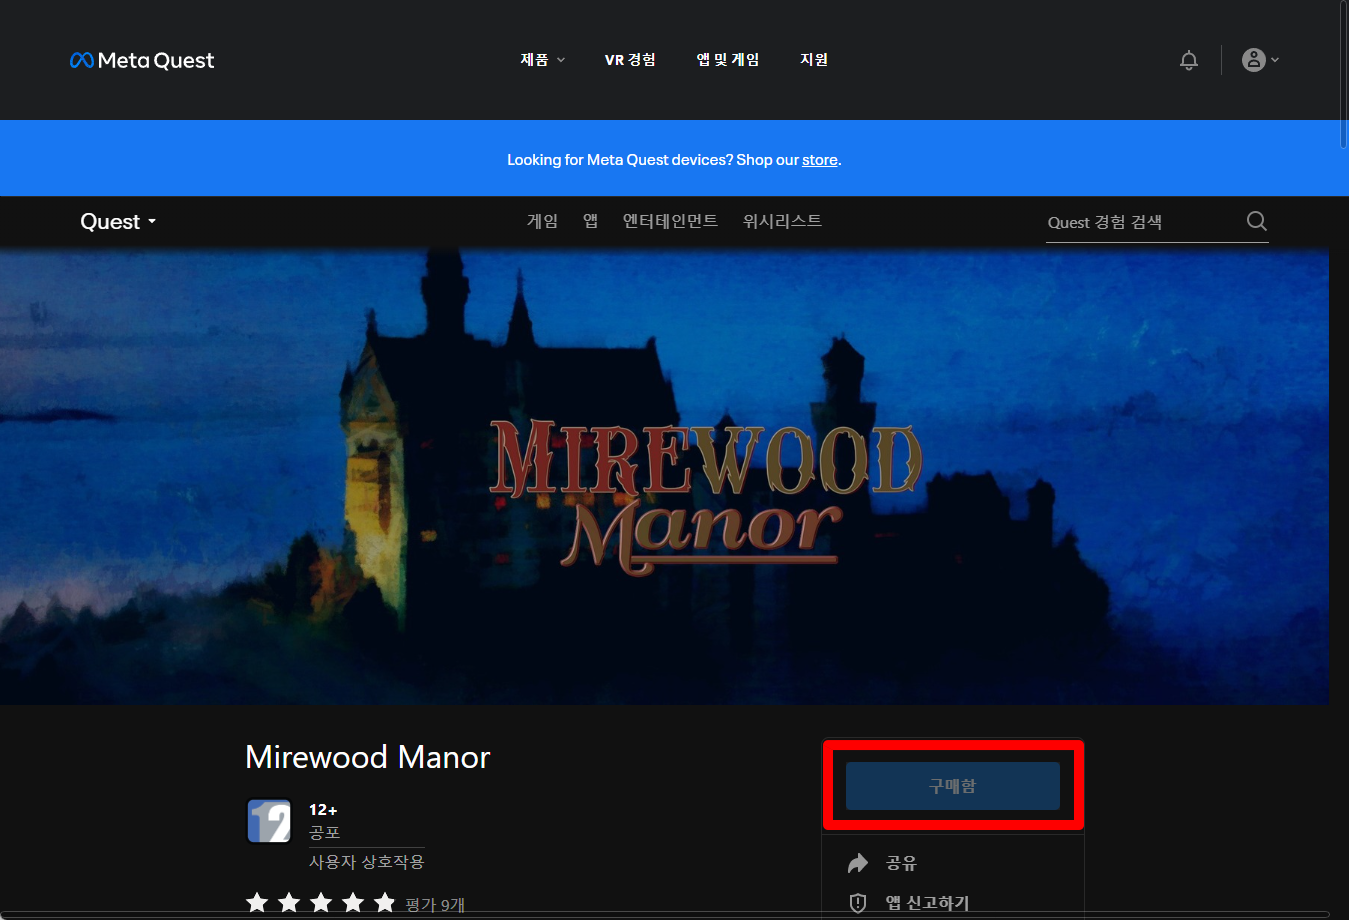Expand the Quest section dropdown
This screenshot has width=1349, height=920.
pyautogui.click(x=118, y=222)
